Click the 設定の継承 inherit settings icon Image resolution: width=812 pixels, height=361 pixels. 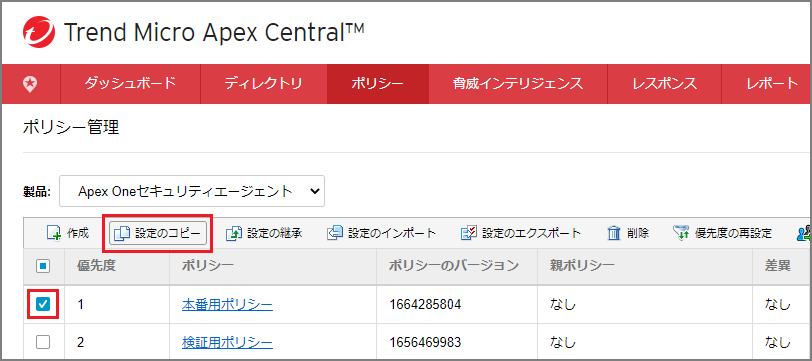pos(235,234)
